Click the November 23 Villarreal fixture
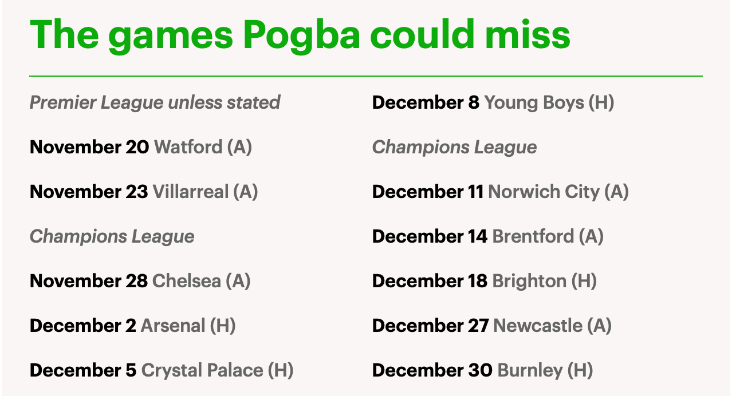The image size is (732, 396). coord(144,192)
